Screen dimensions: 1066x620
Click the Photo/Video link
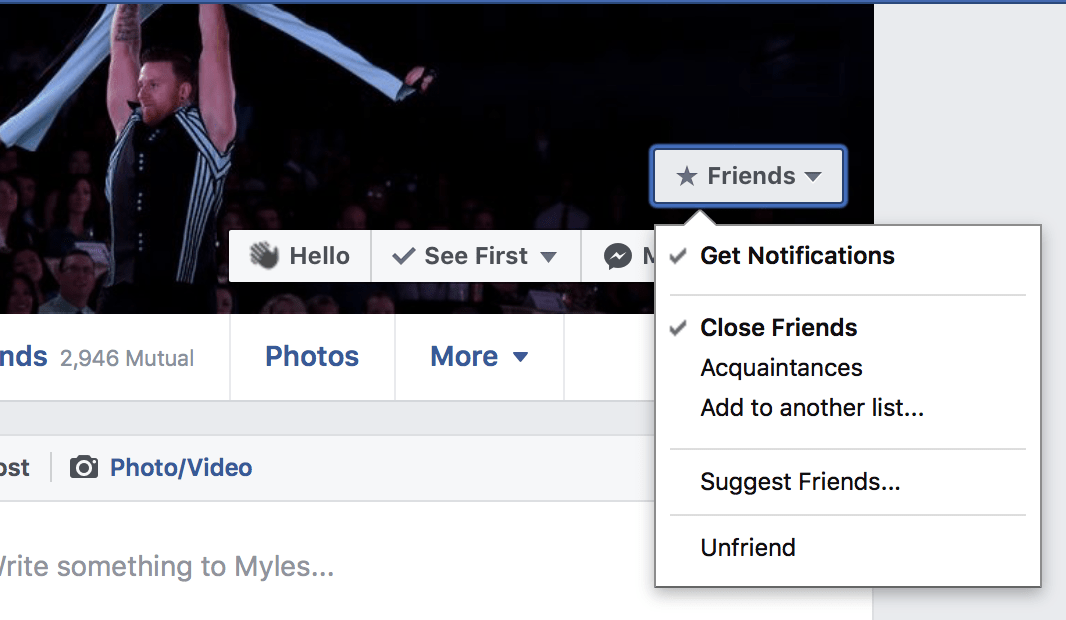tap(180, 467)
